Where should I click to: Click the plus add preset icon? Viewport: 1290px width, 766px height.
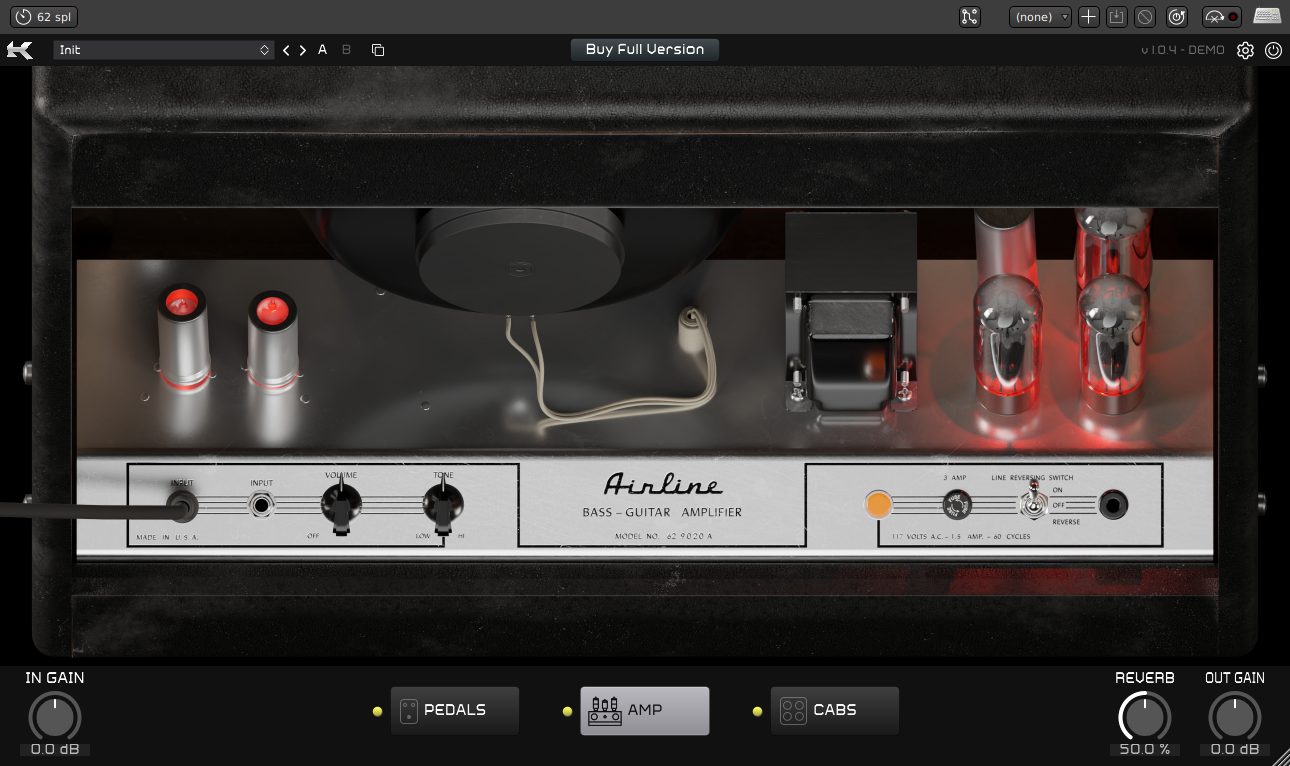pyautogui.click(x=1089, y=17)
